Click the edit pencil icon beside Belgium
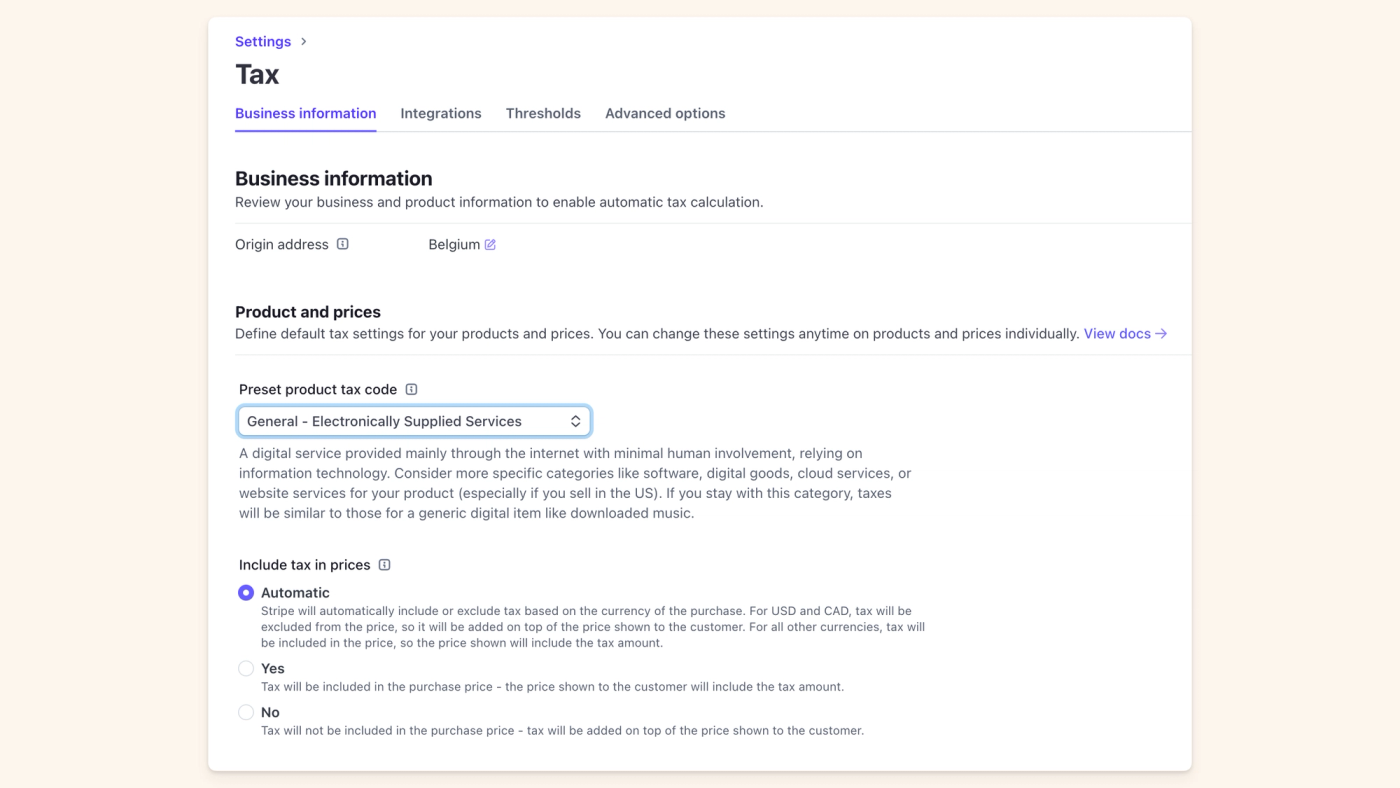This screenshot has width=1400, height=788. (x=489, y=243)
